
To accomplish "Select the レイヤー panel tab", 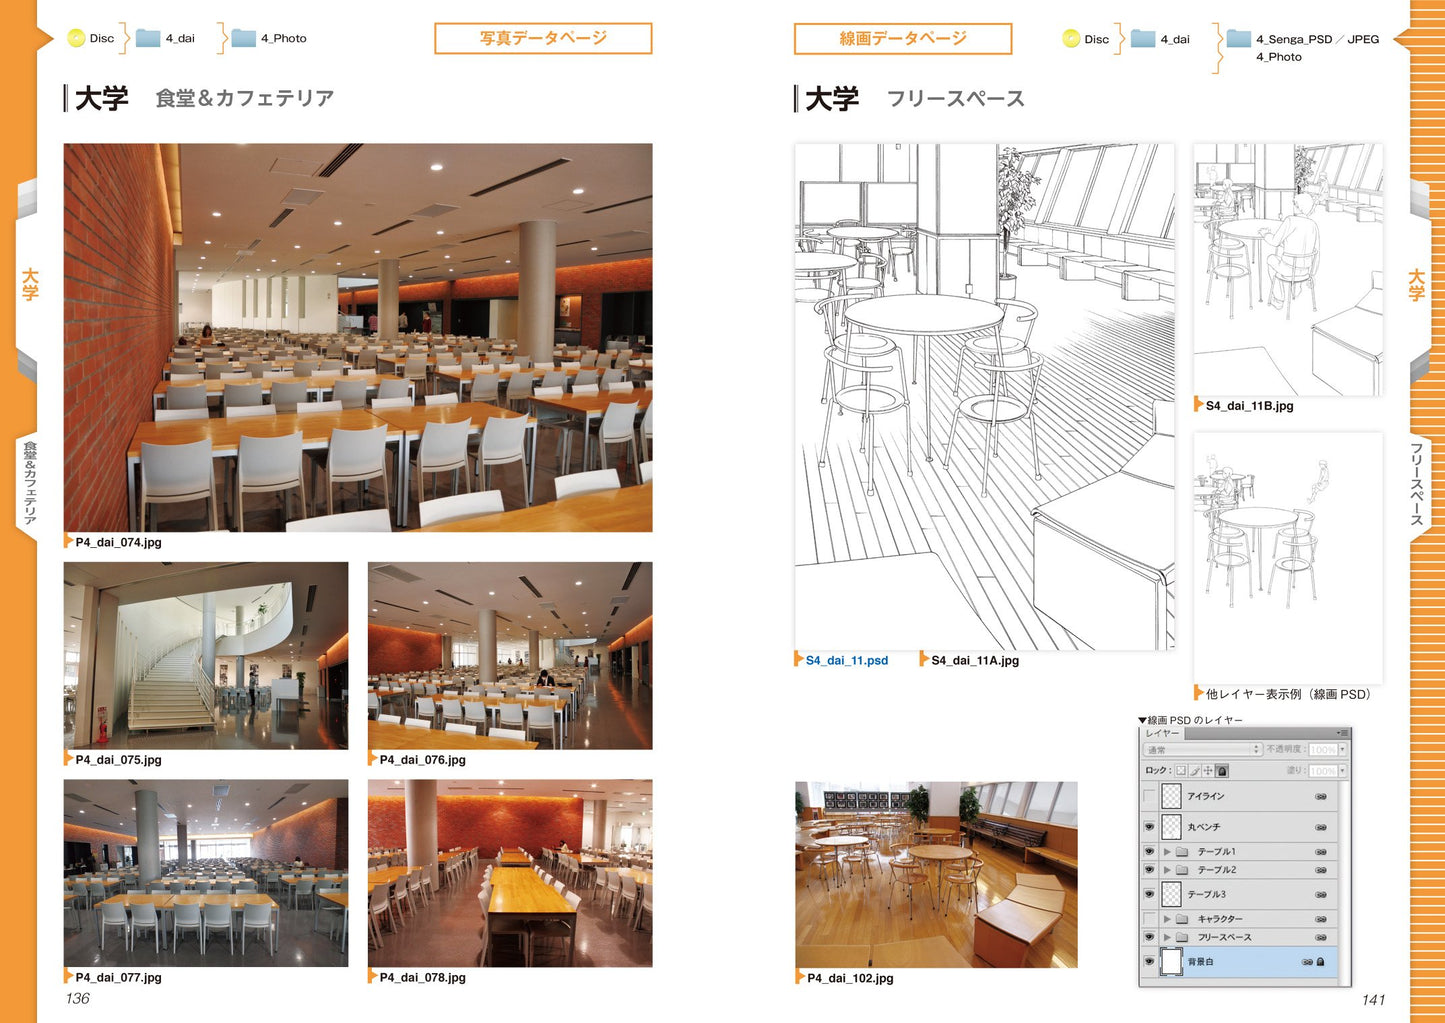I will pyautogui.click(x=1162, y=734).
